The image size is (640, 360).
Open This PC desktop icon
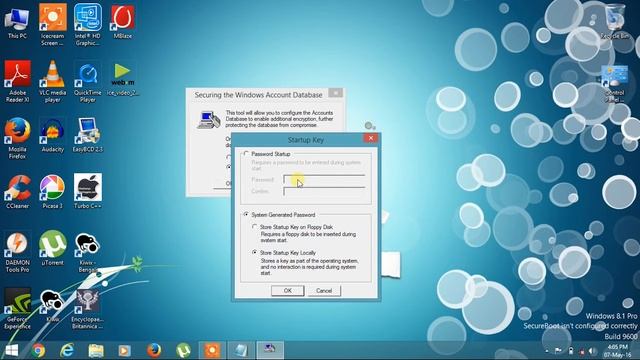17,21
